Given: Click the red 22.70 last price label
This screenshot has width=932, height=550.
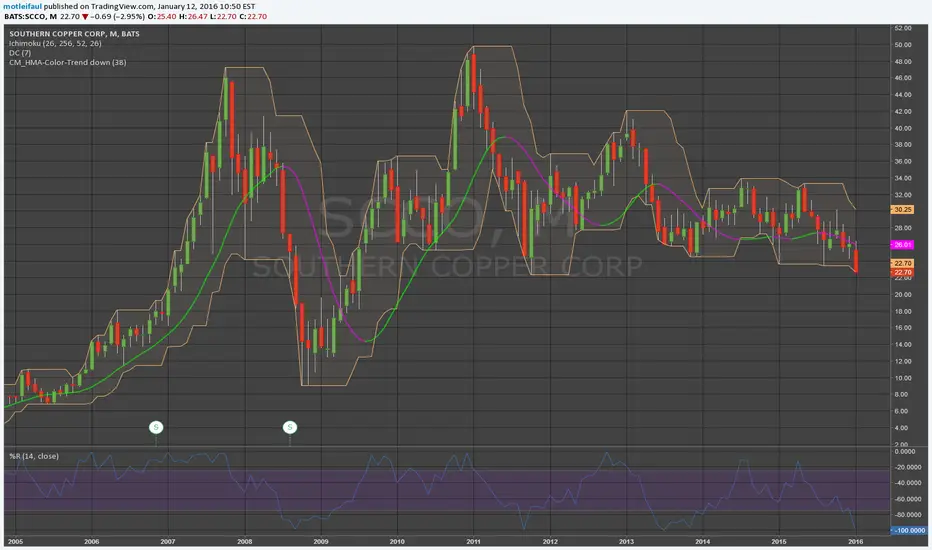Looking at the screenshot, I should [x=902, y=272].
